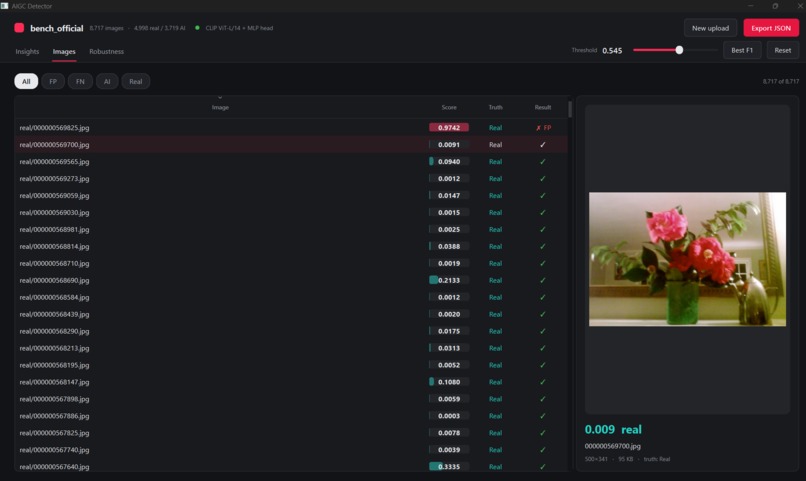Click the New upload button
Image resolution: width=806 pixels, height=481 pixels.
tap(710, 28)
